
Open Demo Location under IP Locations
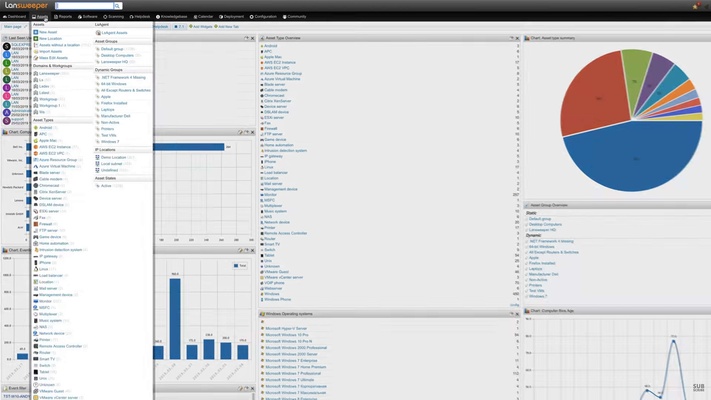coord(113,157)
